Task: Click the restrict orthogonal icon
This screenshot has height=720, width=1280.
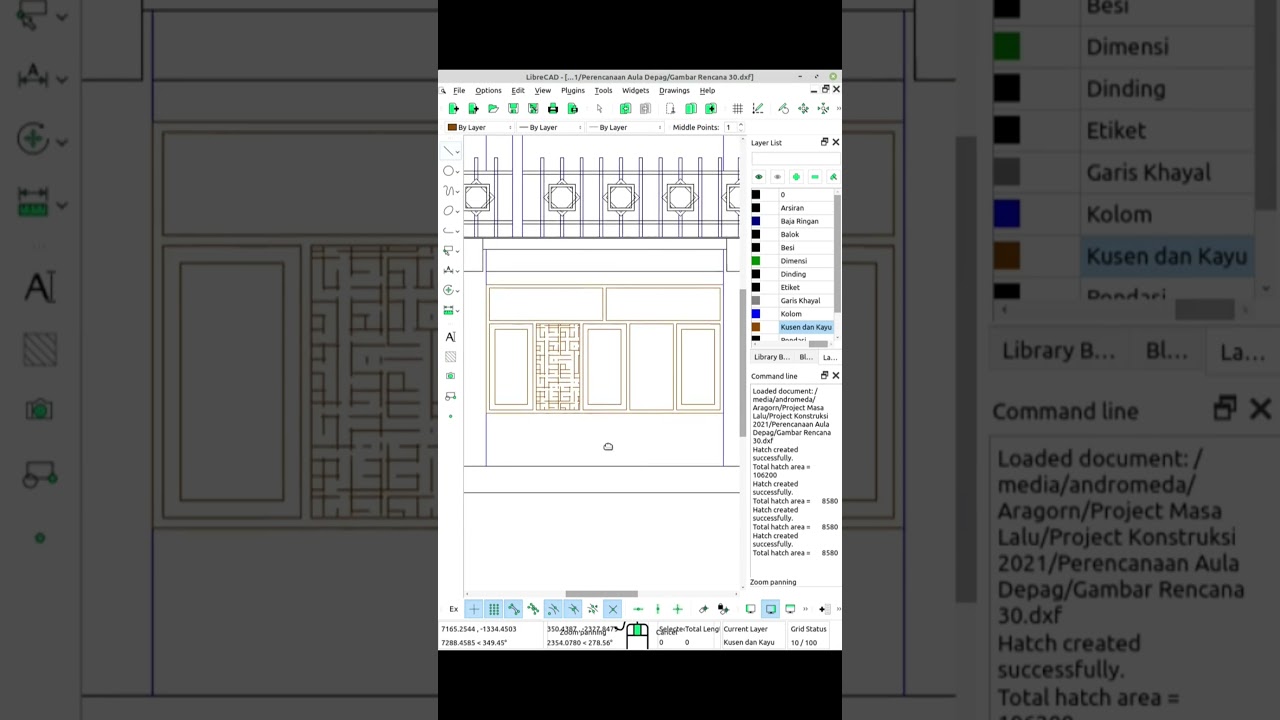Action: point(677,609)
